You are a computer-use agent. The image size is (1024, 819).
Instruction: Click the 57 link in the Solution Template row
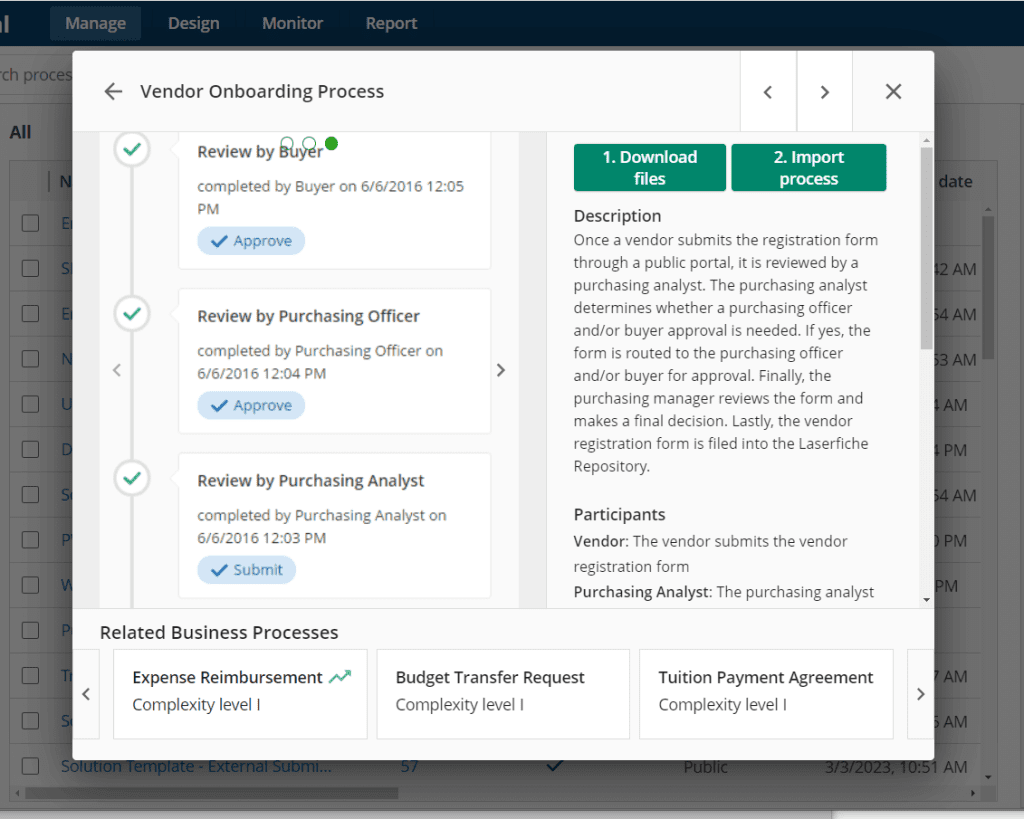(x=409, y=766)
